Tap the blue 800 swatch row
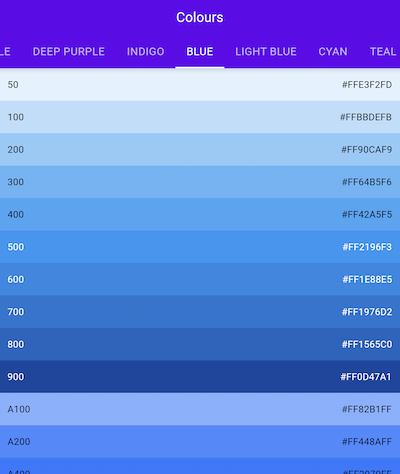Screen dimensions: 400x474 200,344
